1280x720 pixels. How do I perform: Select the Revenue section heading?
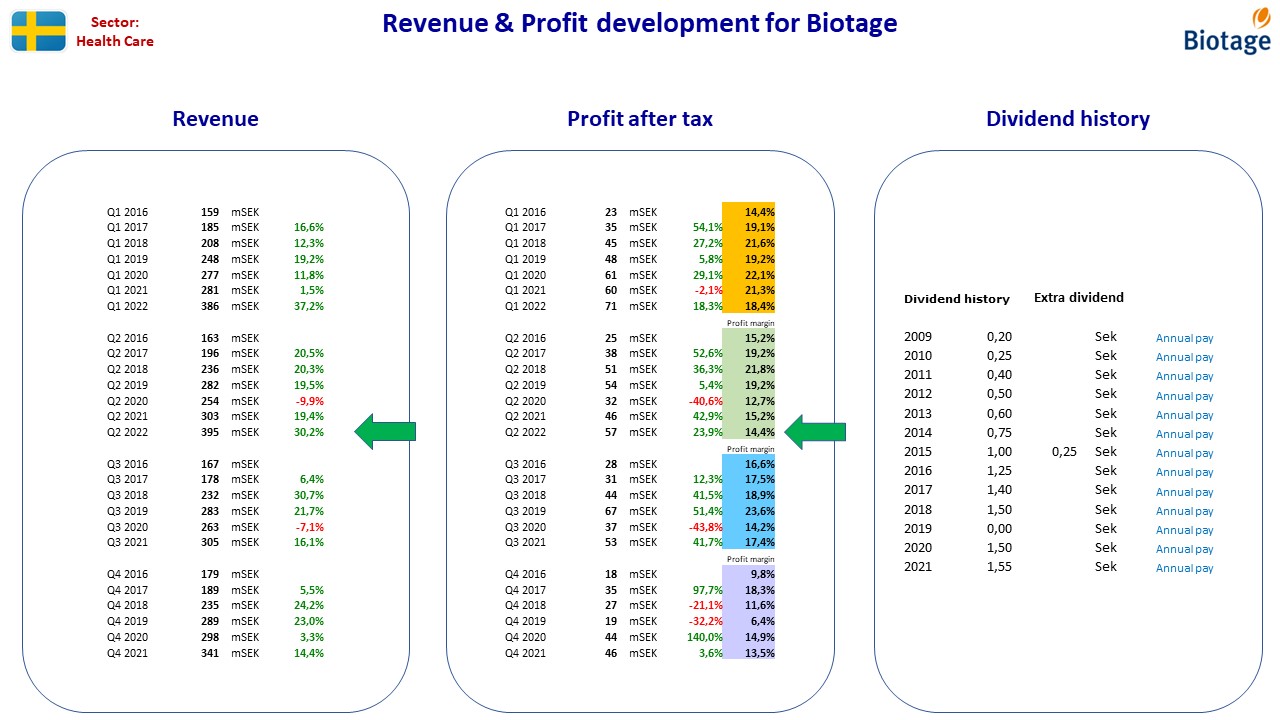tap(215, 119)
